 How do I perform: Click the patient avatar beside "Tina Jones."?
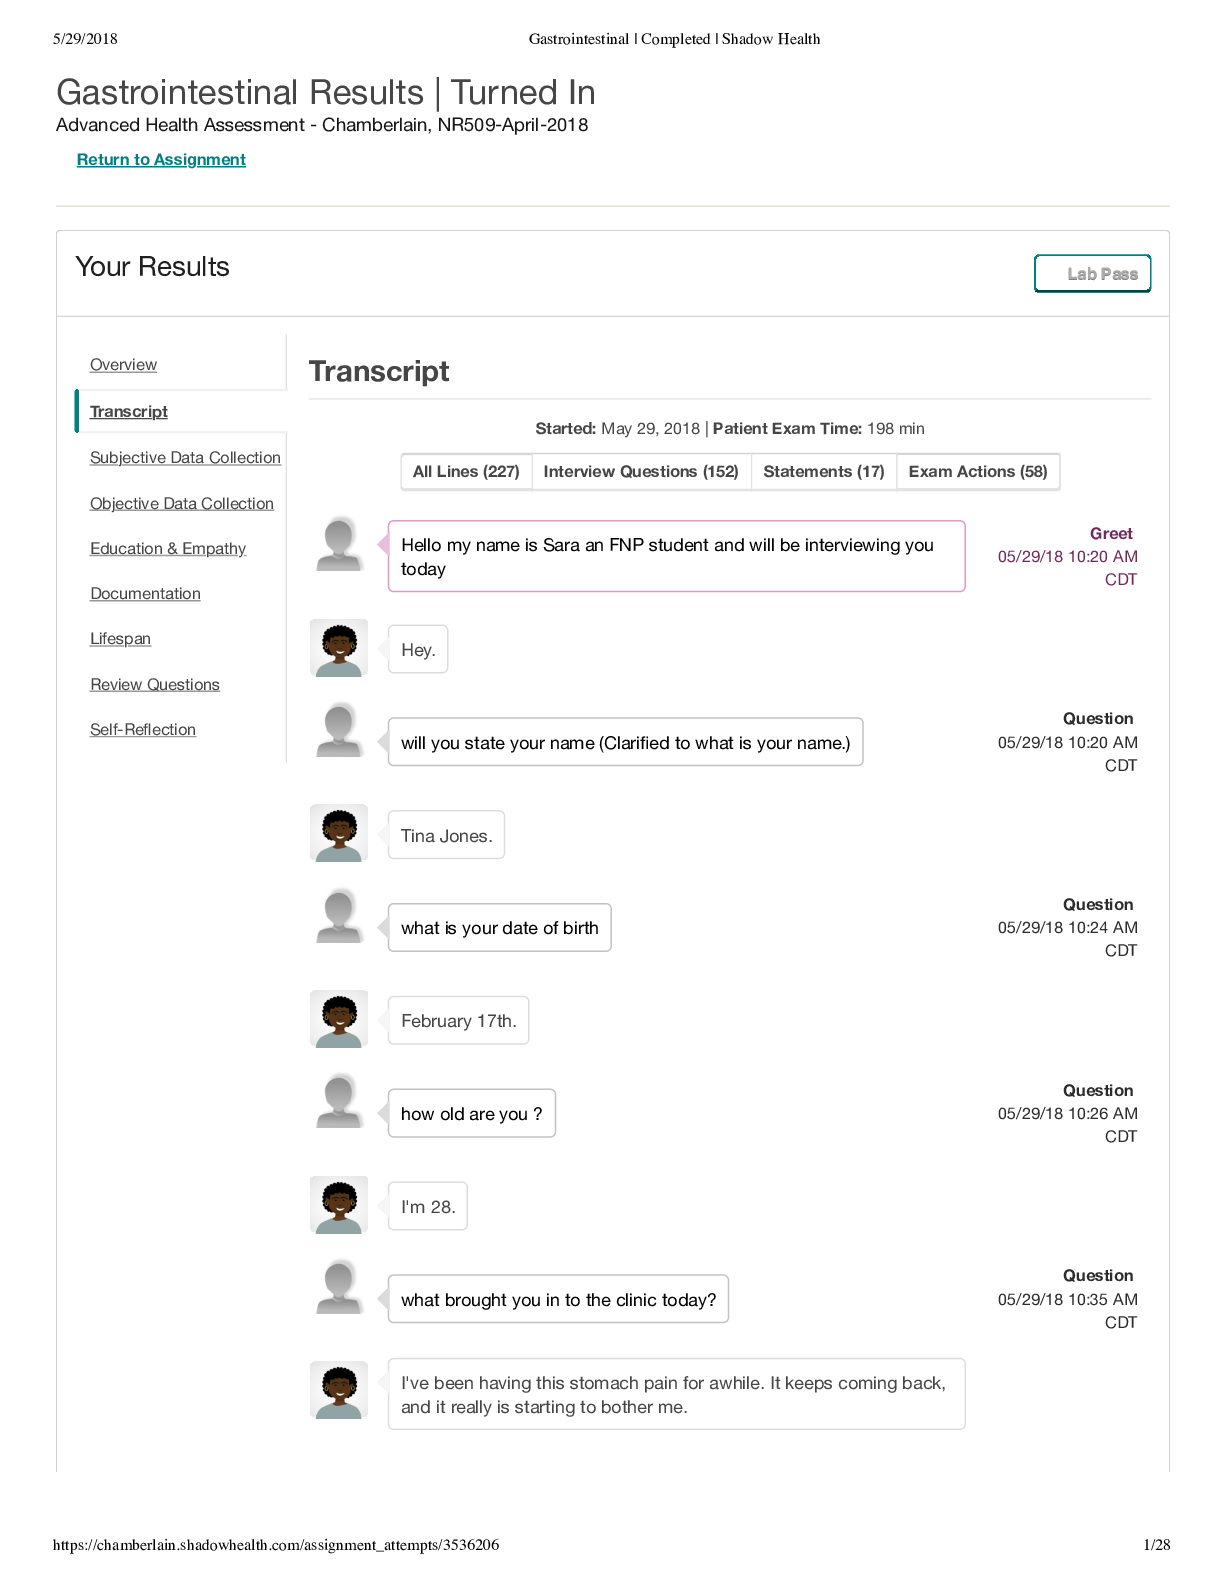[x=339, y=833]
